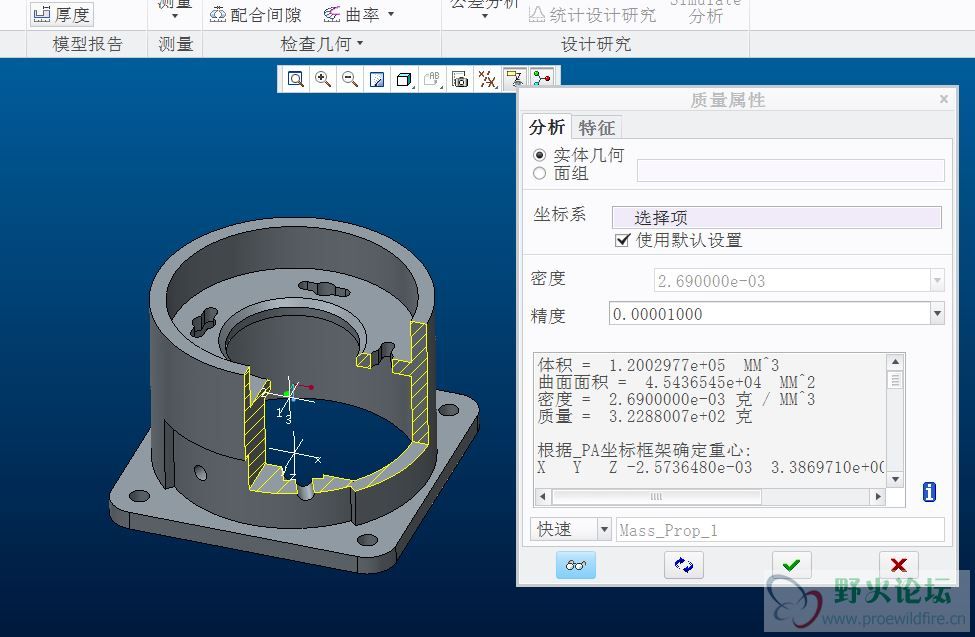Close the 质量属性 dialog
Image resolution: width=975 pixels, height=637 pixels.
click(x=943, y=99)
